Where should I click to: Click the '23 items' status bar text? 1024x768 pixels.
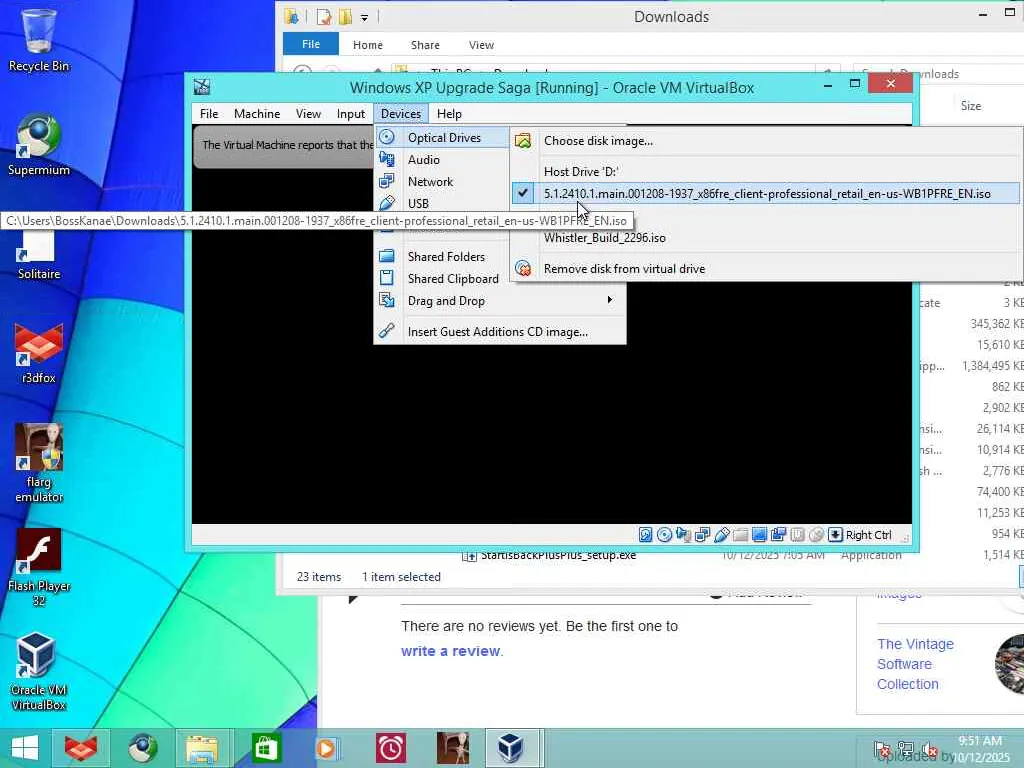click(x=319, y=577)
